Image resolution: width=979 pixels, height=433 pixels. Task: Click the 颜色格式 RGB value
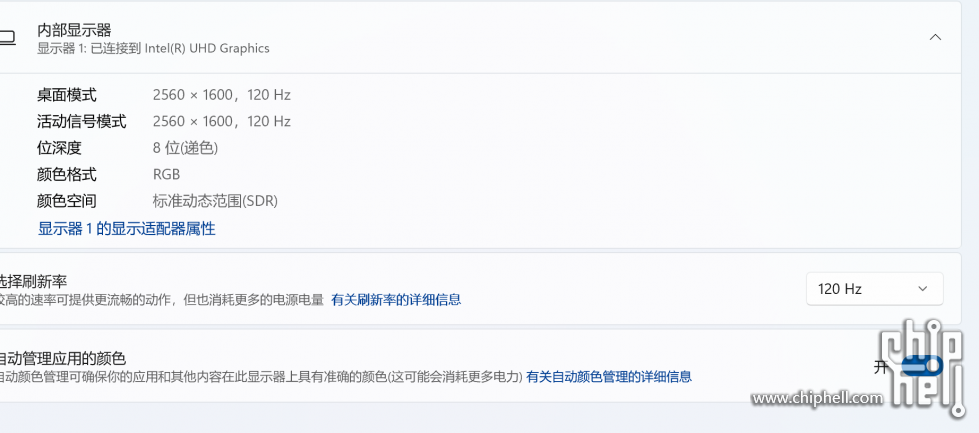click(x=166, y=175)
